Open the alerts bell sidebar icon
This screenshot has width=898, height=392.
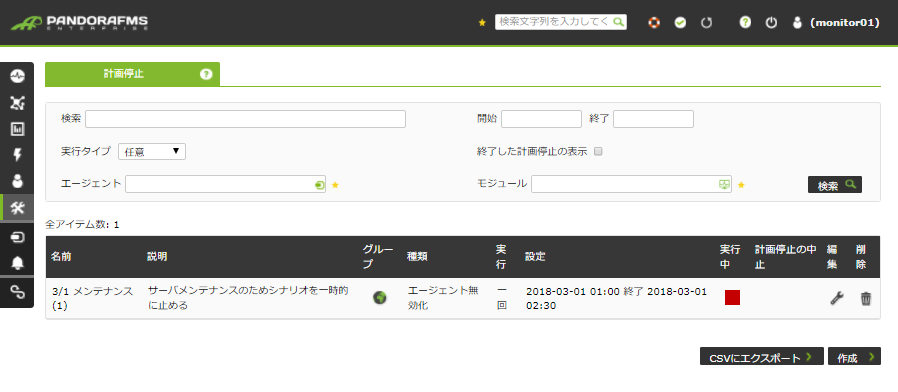point(17,263)
